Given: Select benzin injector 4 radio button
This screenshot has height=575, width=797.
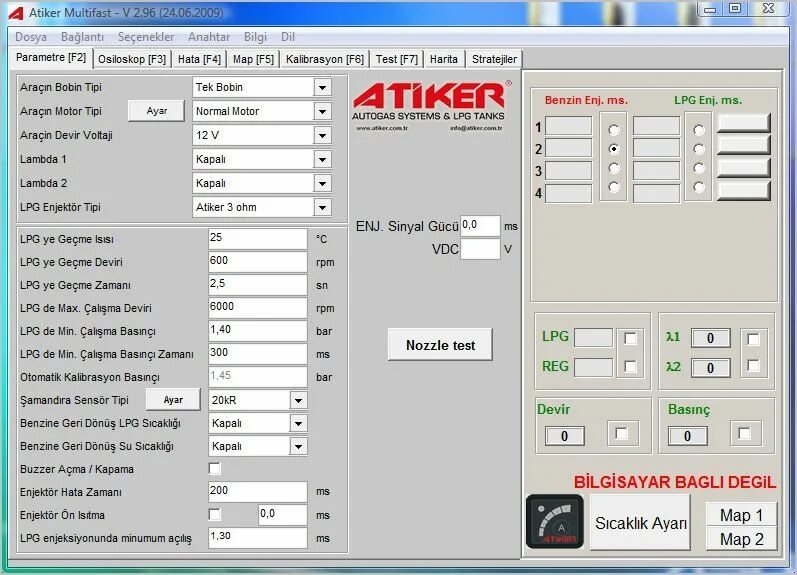Looking at the screenshot, I should [614, 187].
